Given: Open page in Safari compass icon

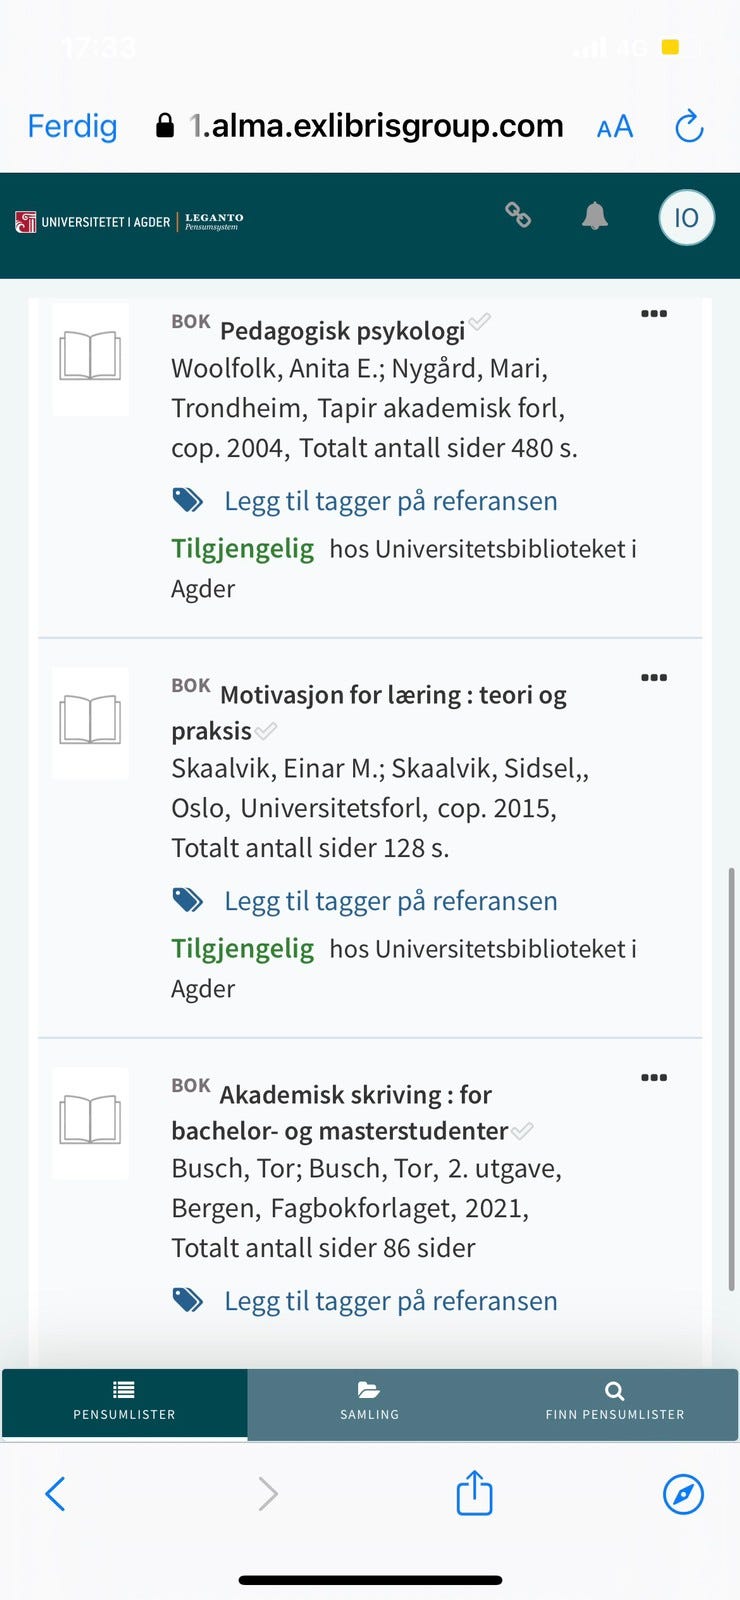Looking at the screenshot, I should [x=683, y=1494].
